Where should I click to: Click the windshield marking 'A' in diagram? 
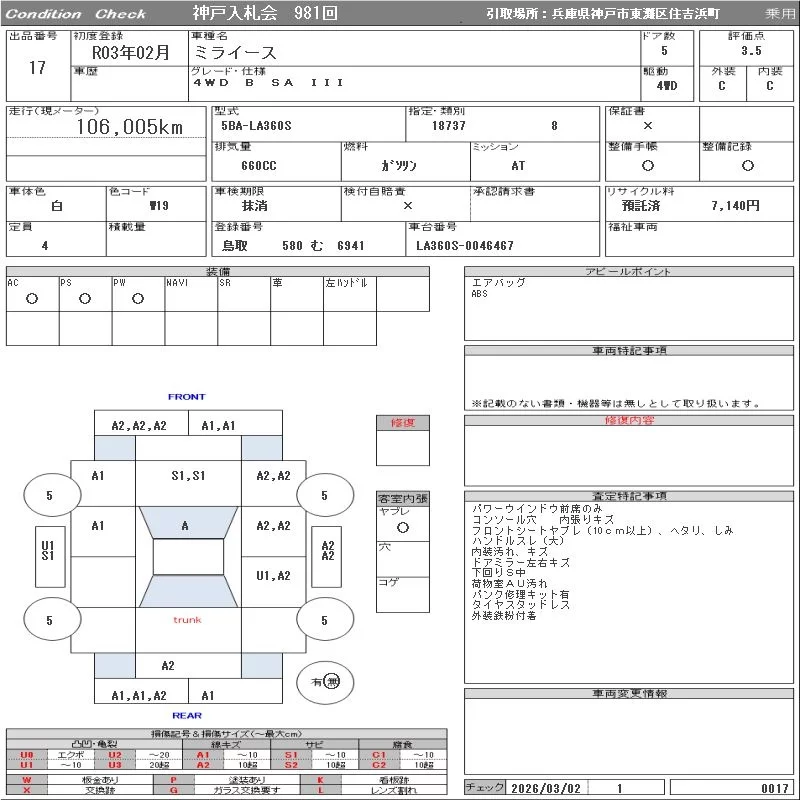[x=185, y=526]
